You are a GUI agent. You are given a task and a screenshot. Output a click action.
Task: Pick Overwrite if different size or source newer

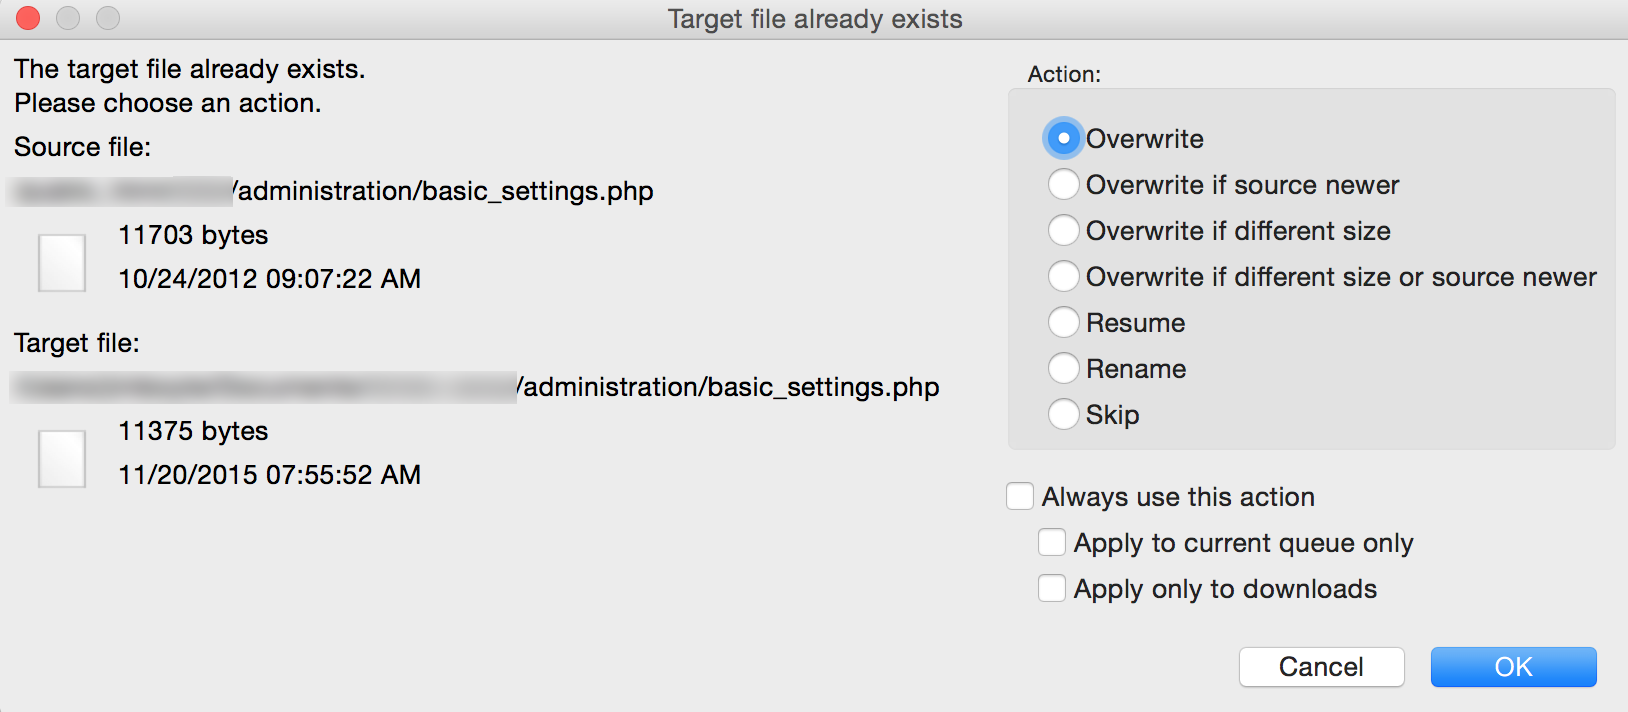1063,277
